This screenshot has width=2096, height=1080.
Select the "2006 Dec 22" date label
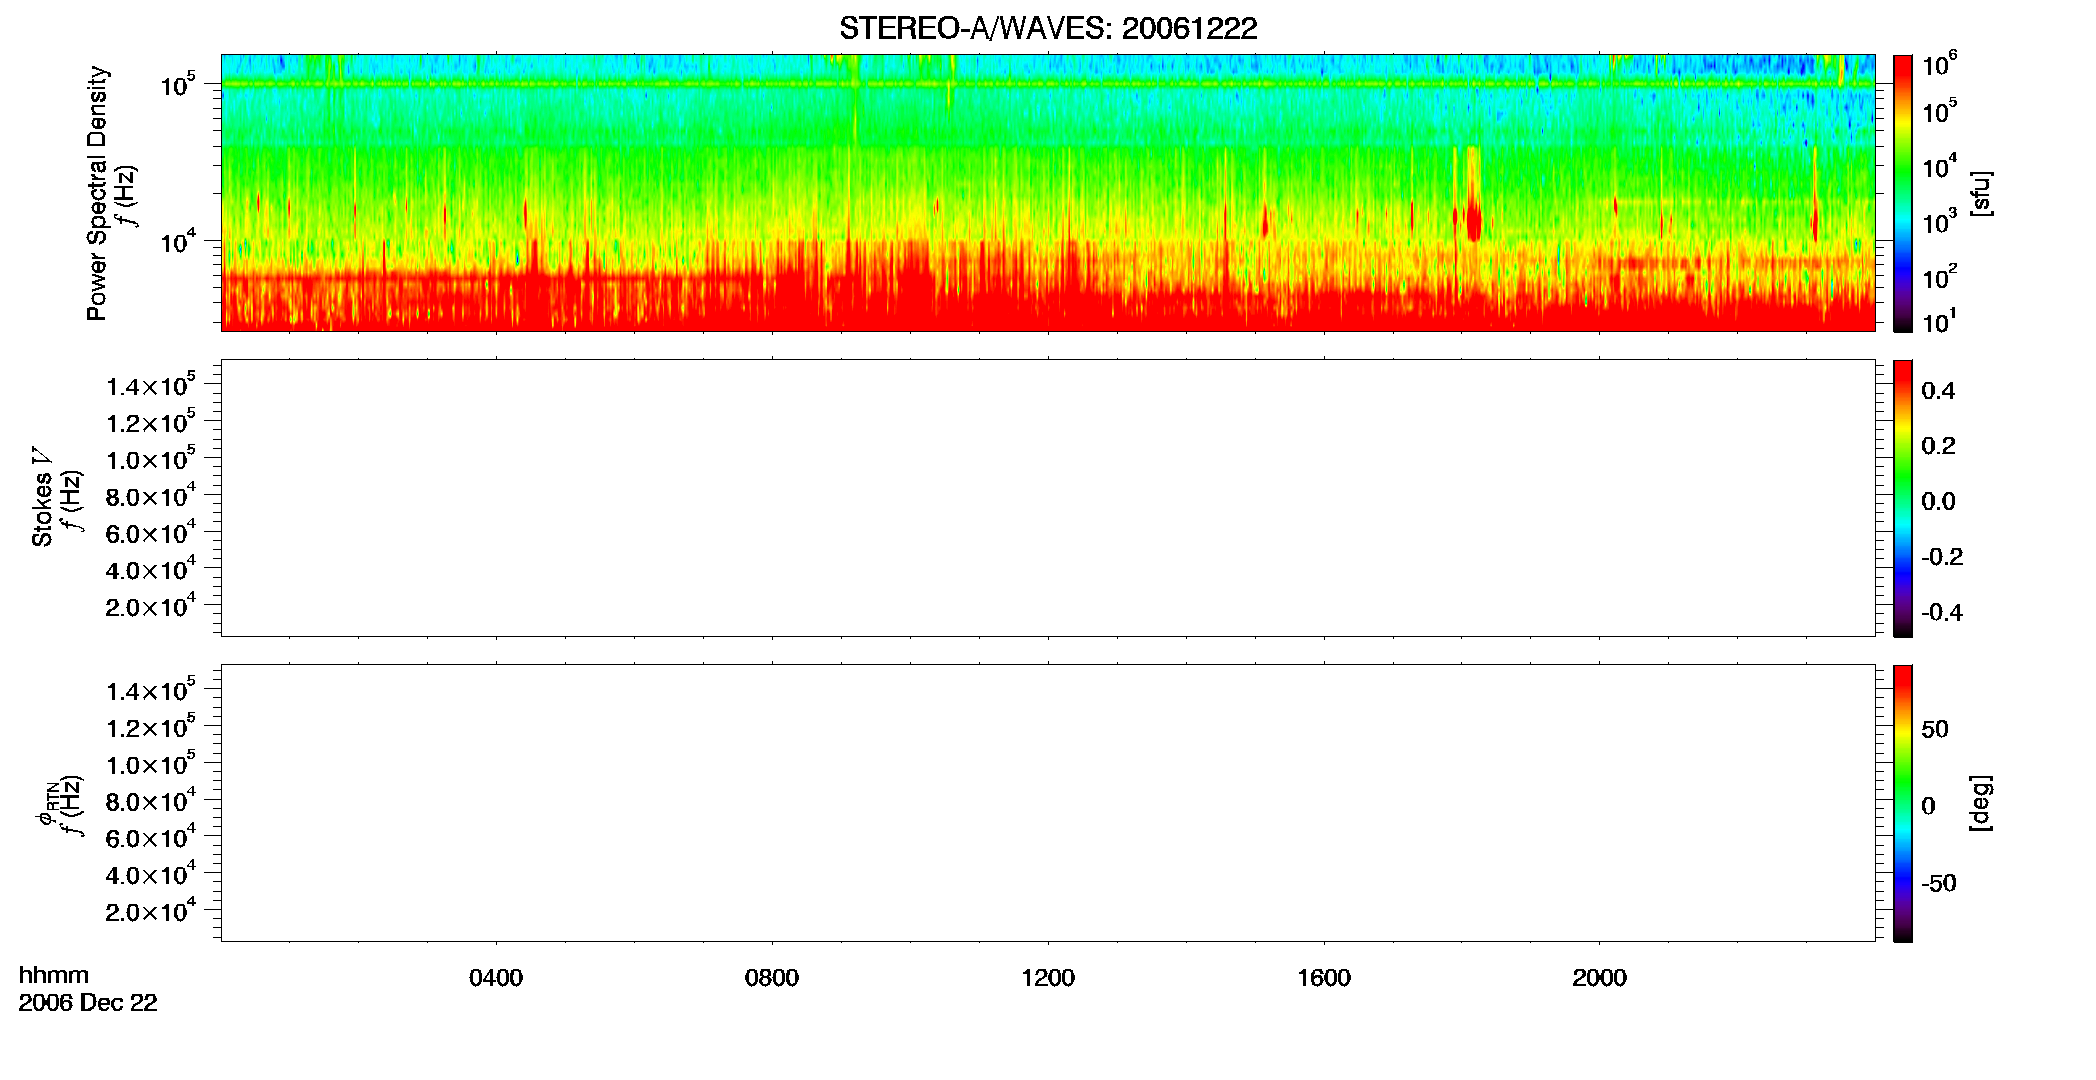click(88, 1003)
